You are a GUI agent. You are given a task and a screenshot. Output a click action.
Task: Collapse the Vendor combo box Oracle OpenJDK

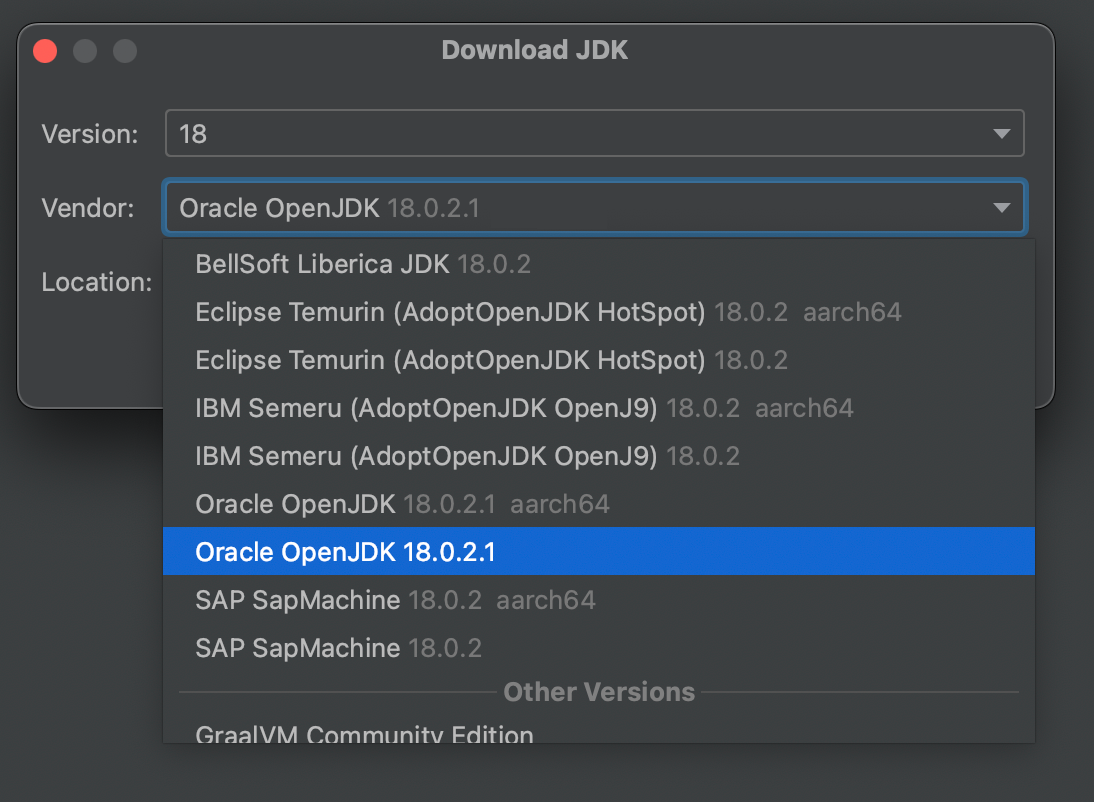coord(594,207)
